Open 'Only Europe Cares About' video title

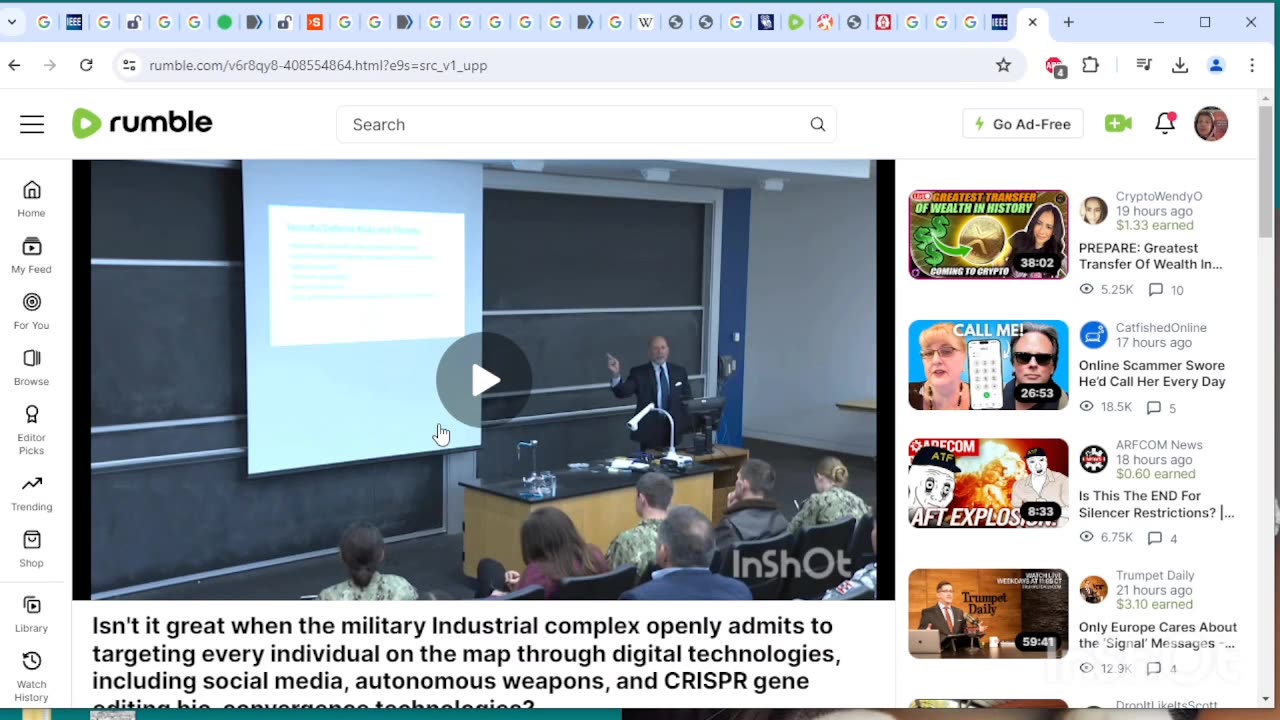point(1158,635)
